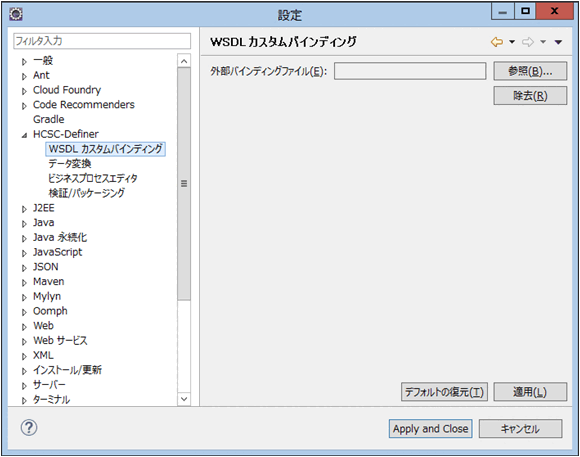Expand the JavaScript tree node

pos(24,253)
